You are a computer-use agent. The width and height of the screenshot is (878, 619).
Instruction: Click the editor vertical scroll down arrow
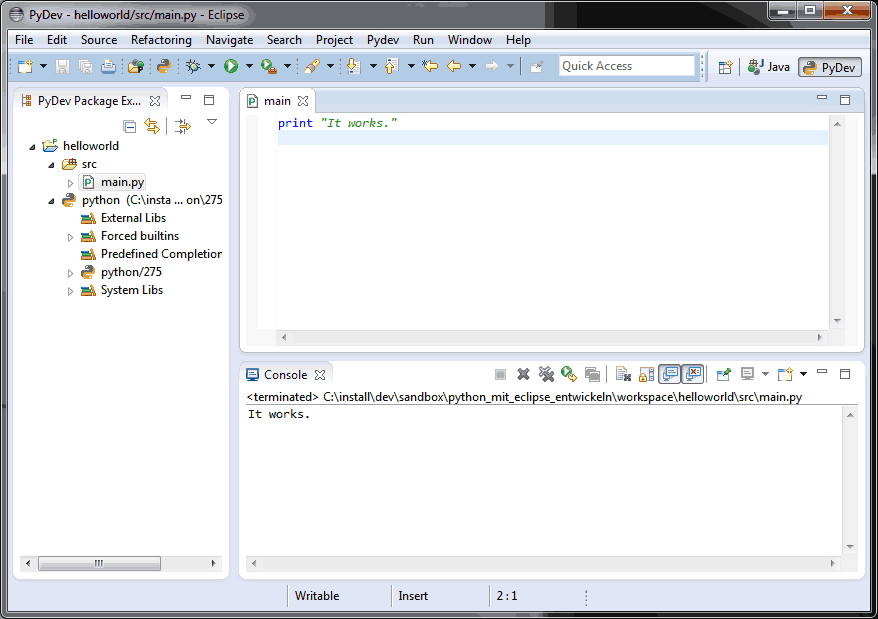(837, 321)
